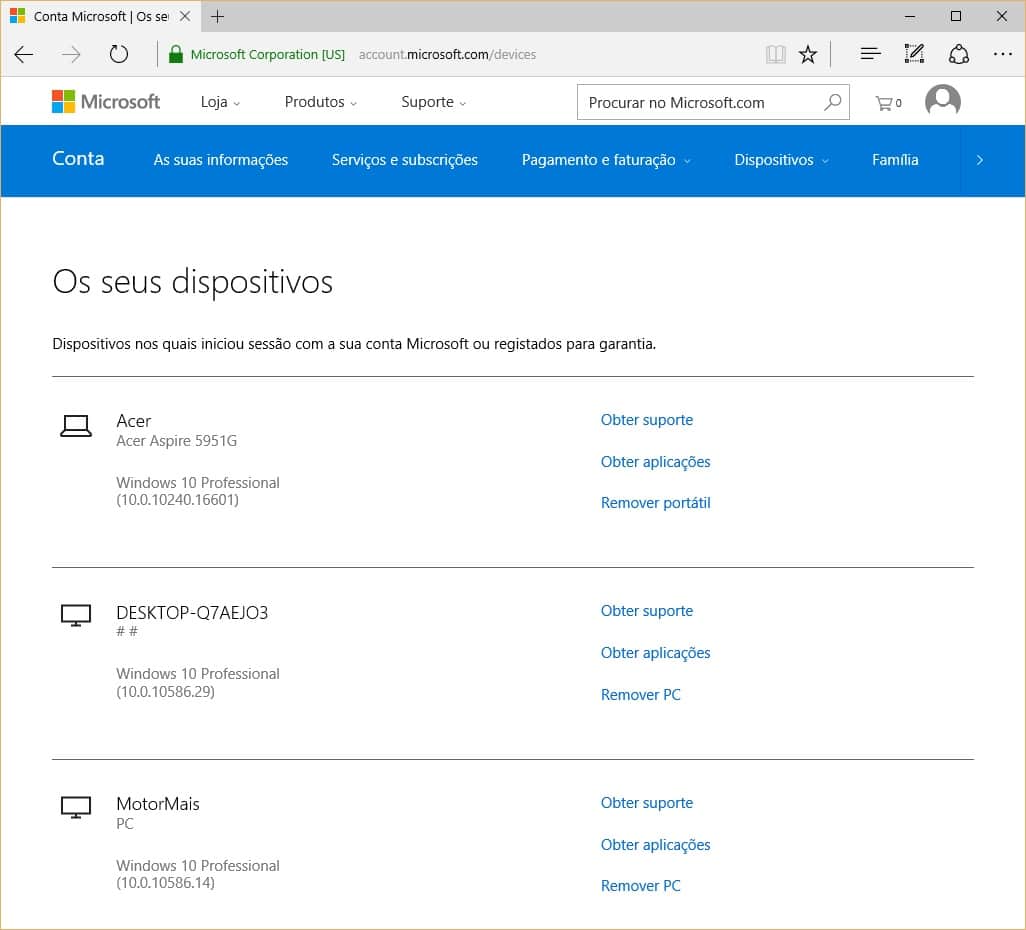
Task: Click version text 10.0.10240.16601
Action: tap(177, 500)
